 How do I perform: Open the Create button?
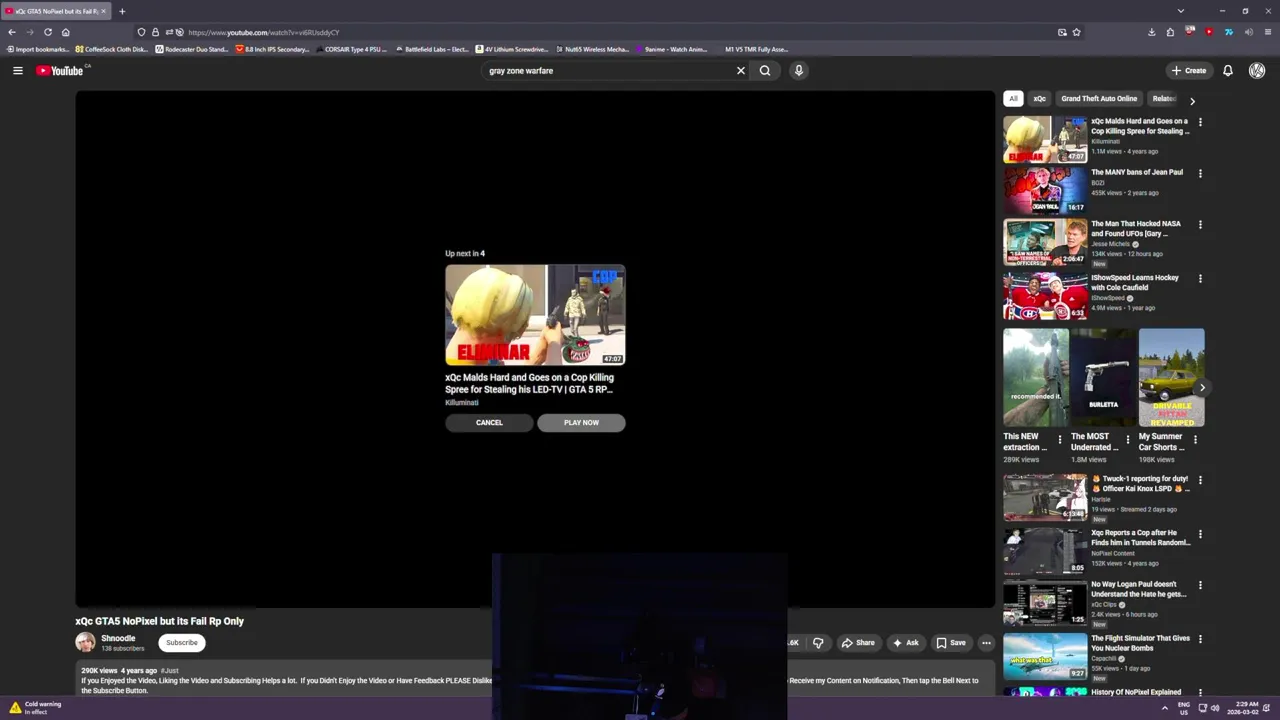pos(1189,70)
